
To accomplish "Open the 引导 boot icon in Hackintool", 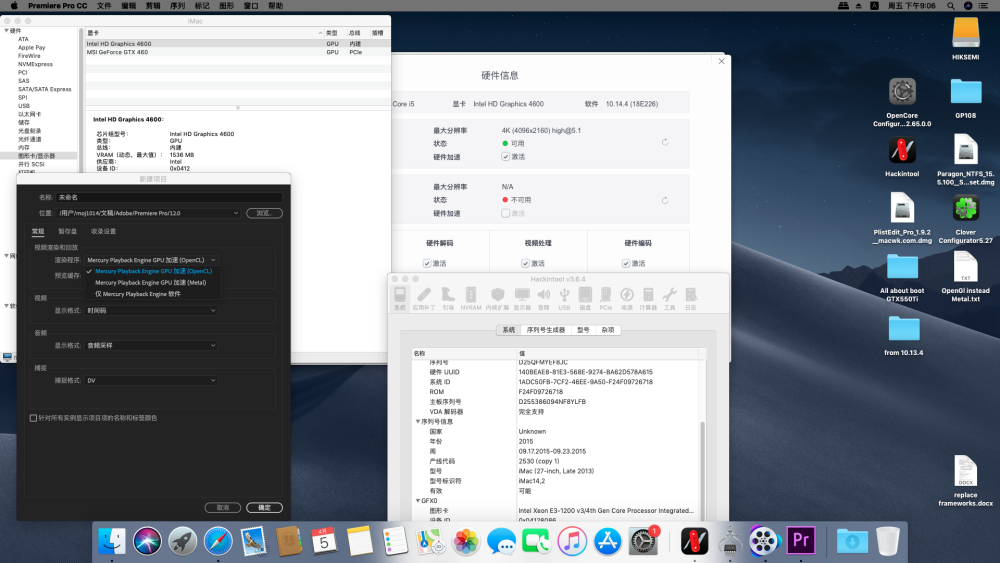I will click(448, 298).
